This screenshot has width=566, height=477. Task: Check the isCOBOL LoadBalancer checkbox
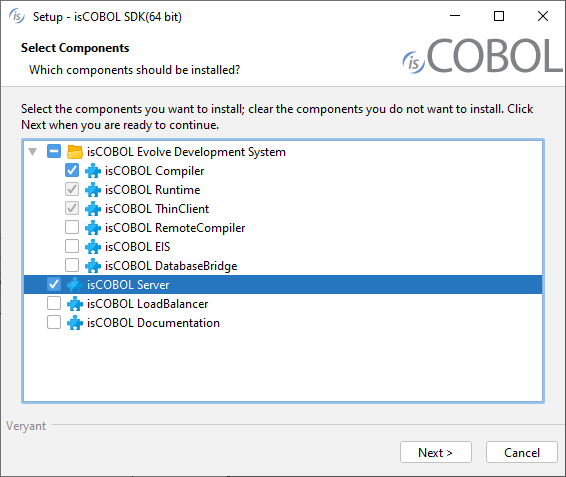(54, 303)
